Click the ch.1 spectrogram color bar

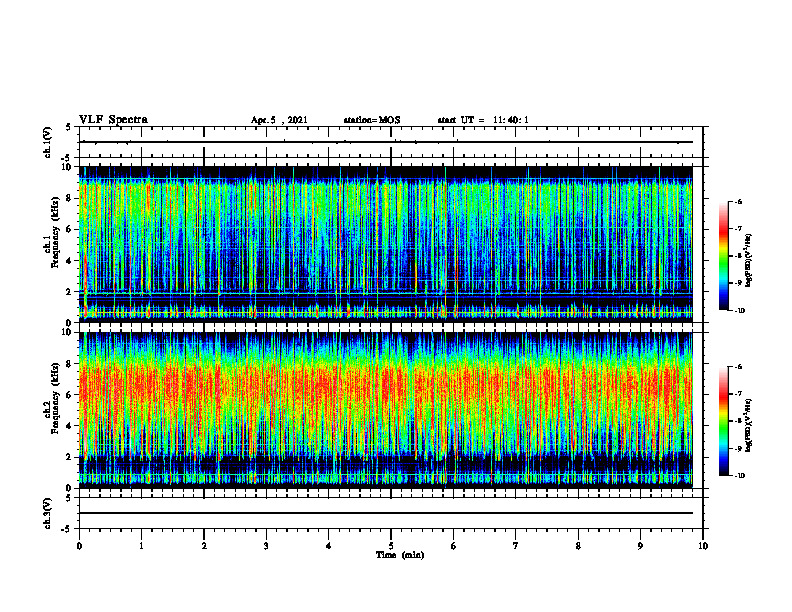(723, 256)
